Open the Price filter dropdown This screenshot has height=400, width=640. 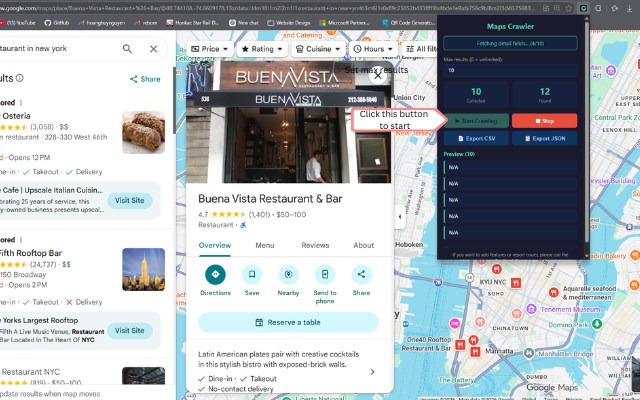(x=210, y=49)
